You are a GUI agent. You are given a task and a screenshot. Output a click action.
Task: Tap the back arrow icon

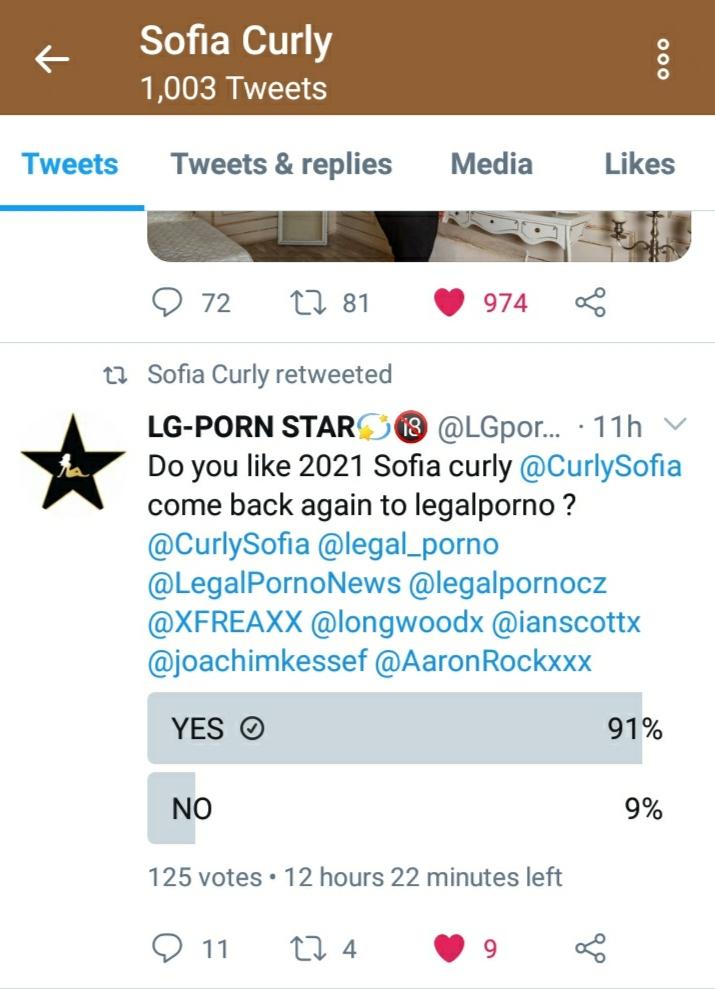pyautogui.click(x=52, y=60)
